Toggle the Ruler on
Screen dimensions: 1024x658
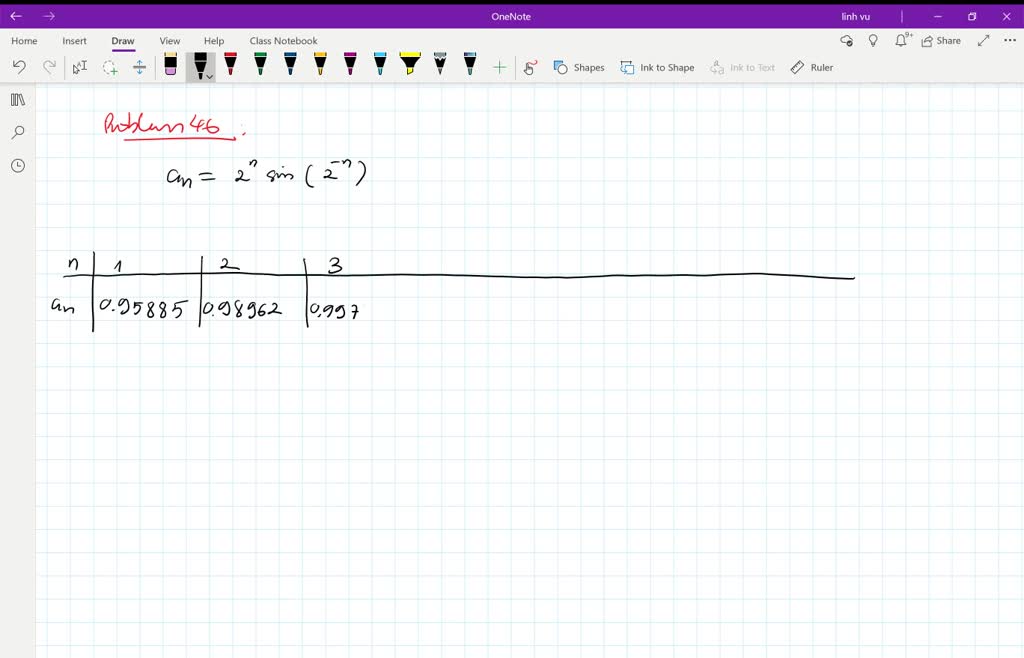(x=812, y=67)
